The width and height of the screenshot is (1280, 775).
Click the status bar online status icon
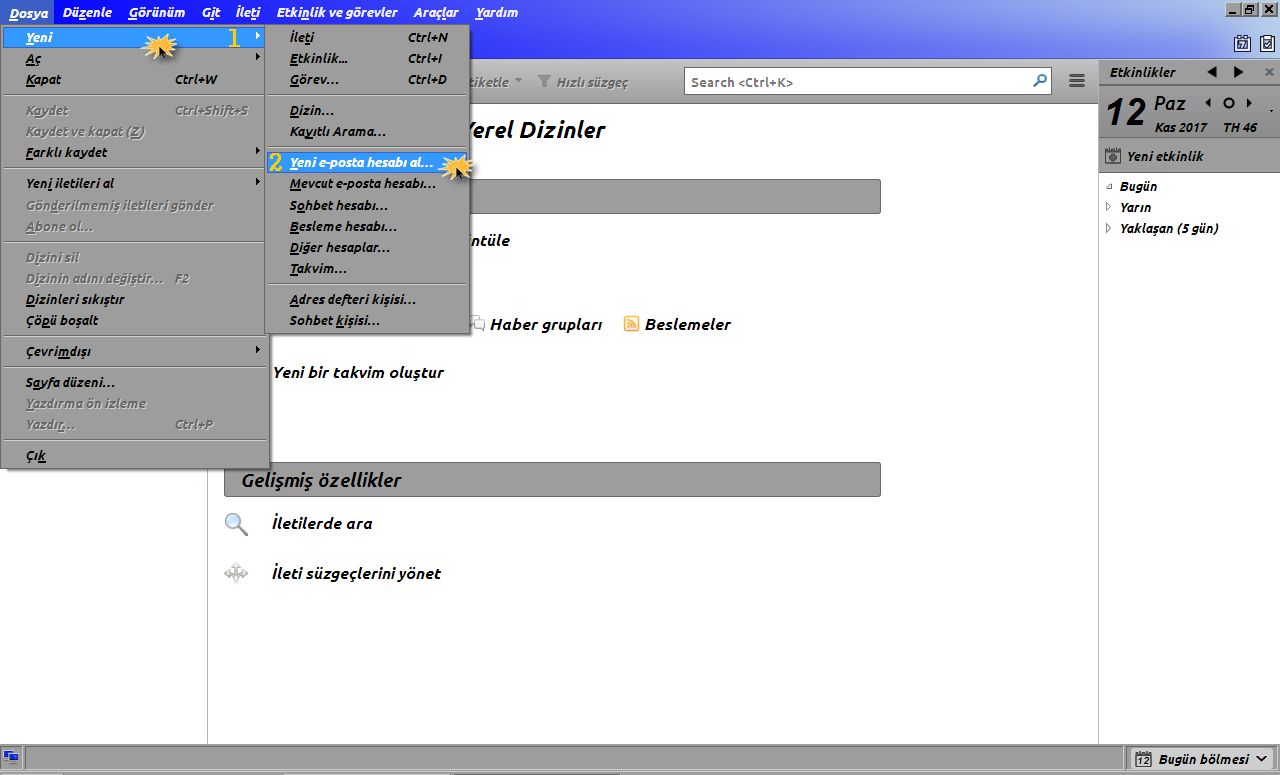click(11, 758)
